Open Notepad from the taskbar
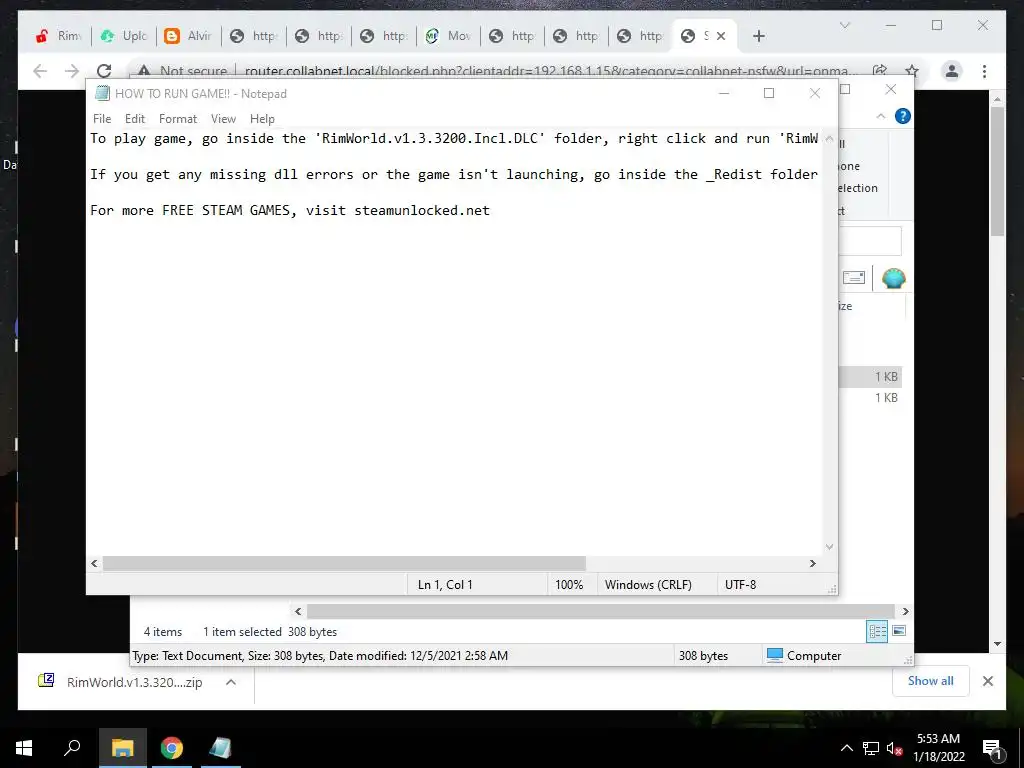The width and height of the screenshot is (1024, 768). coord(220,748)
